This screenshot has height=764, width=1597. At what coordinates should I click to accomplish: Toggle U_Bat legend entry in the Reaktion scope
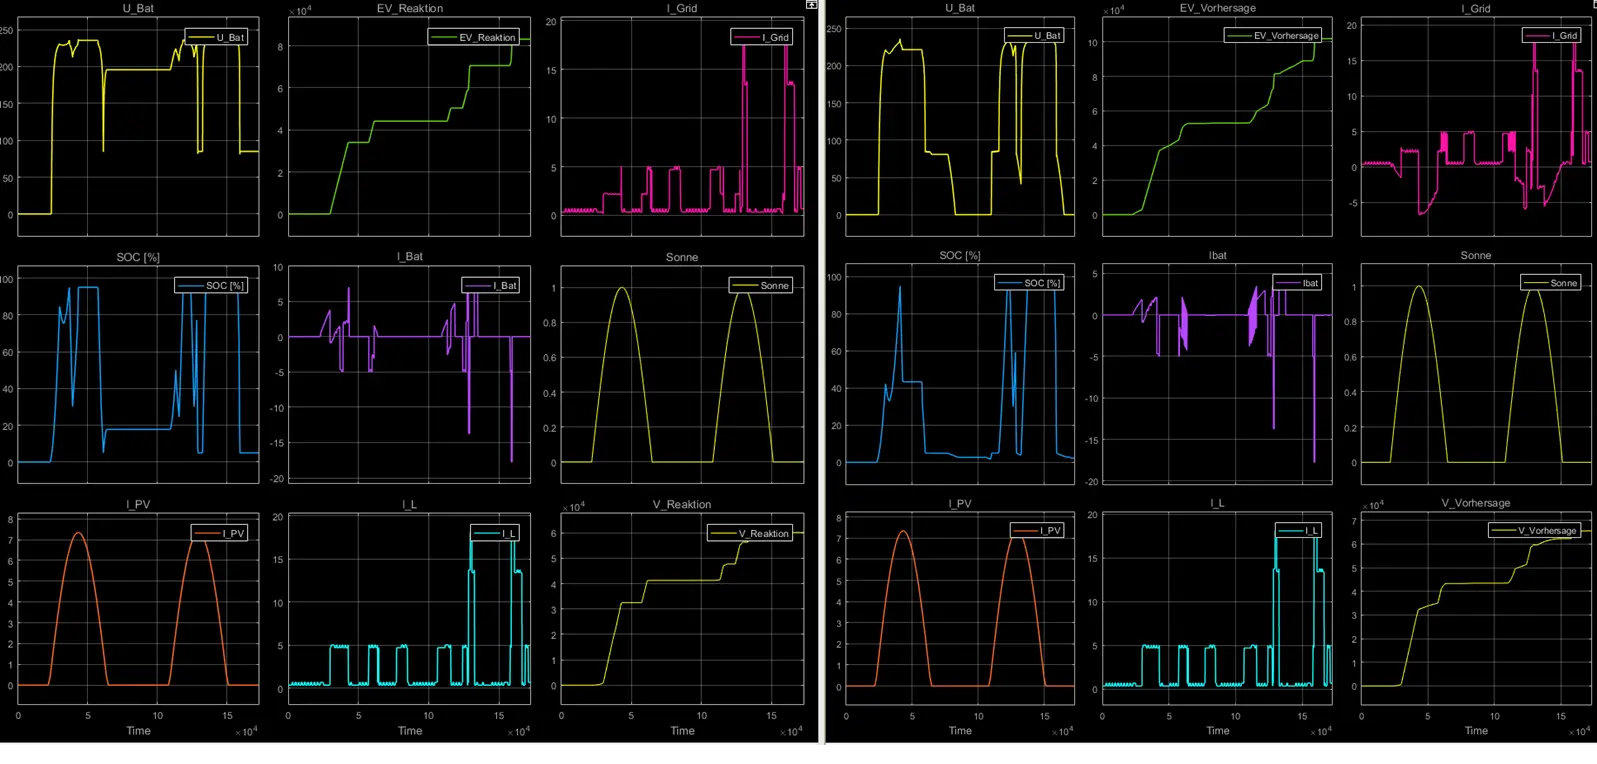coord(216,37)
